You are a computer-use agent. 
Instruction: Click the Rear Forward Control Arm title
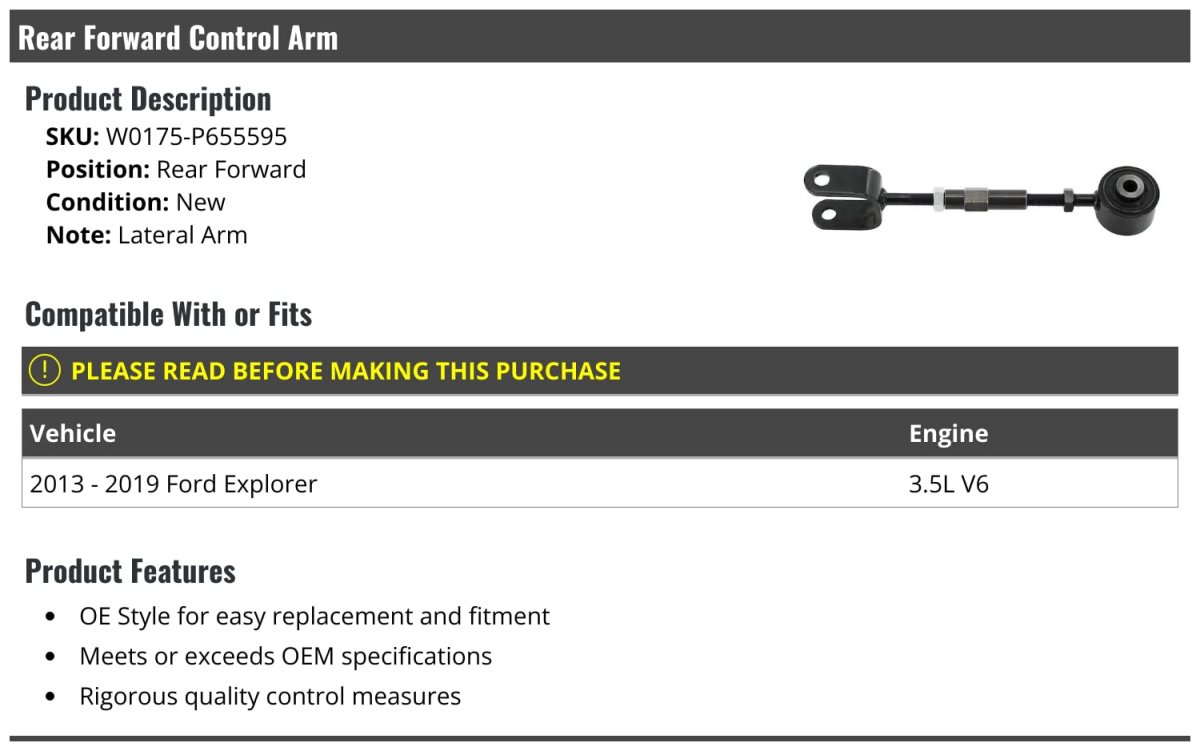click(x=178, y=38)
